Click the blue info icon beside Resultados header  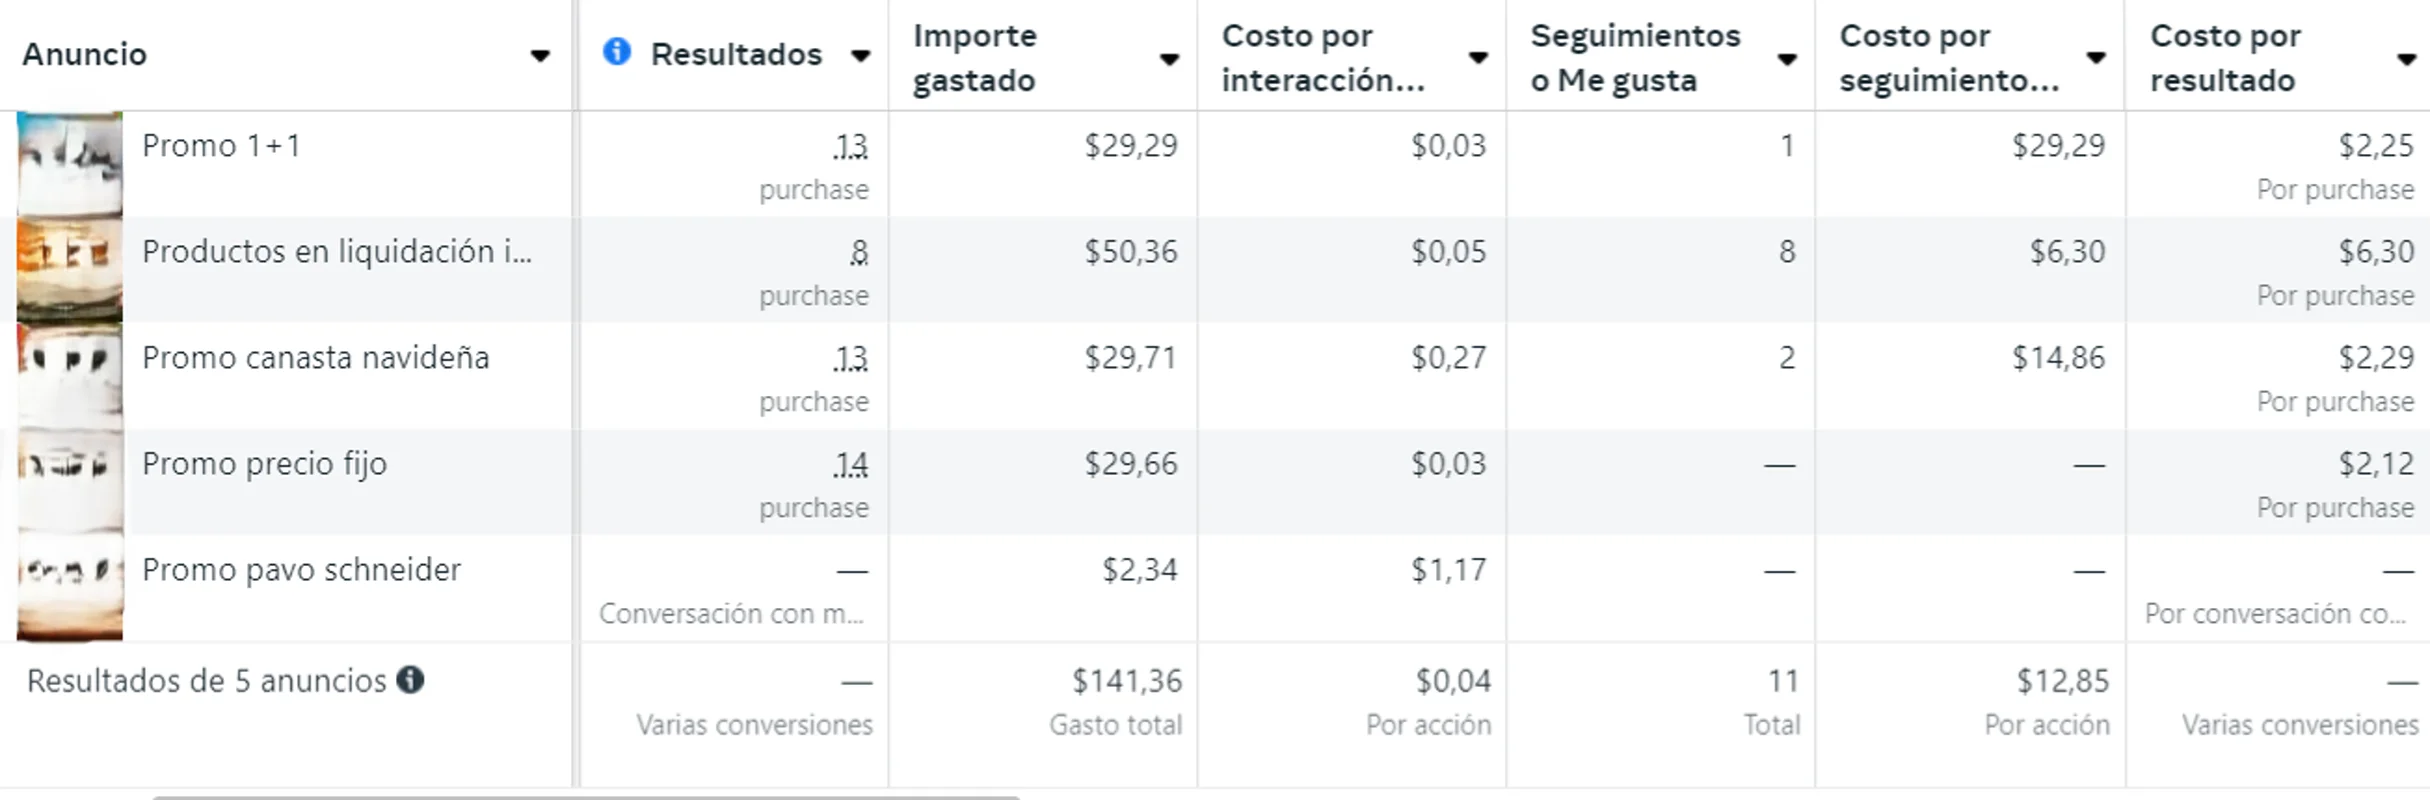pyautogui.click(x=617, y=54)
